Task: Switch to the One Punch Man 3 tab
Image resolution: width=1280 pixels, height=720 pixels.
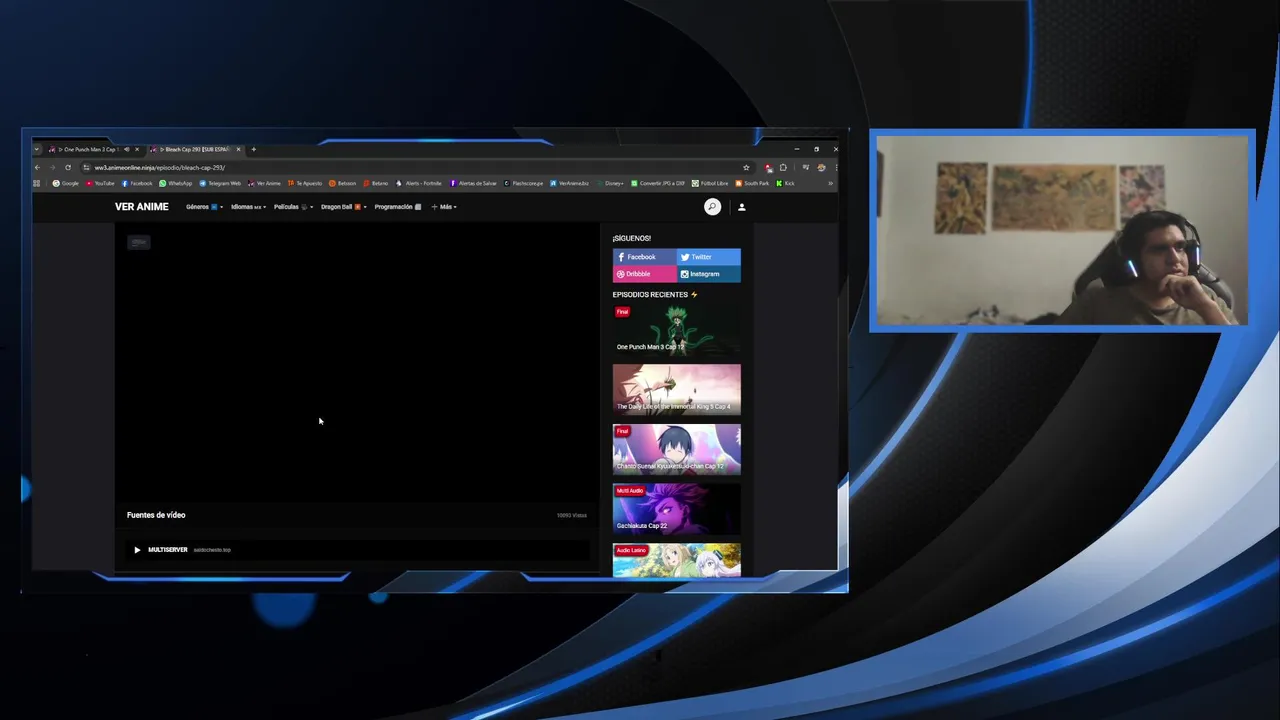Action: [x=88, y=149]
